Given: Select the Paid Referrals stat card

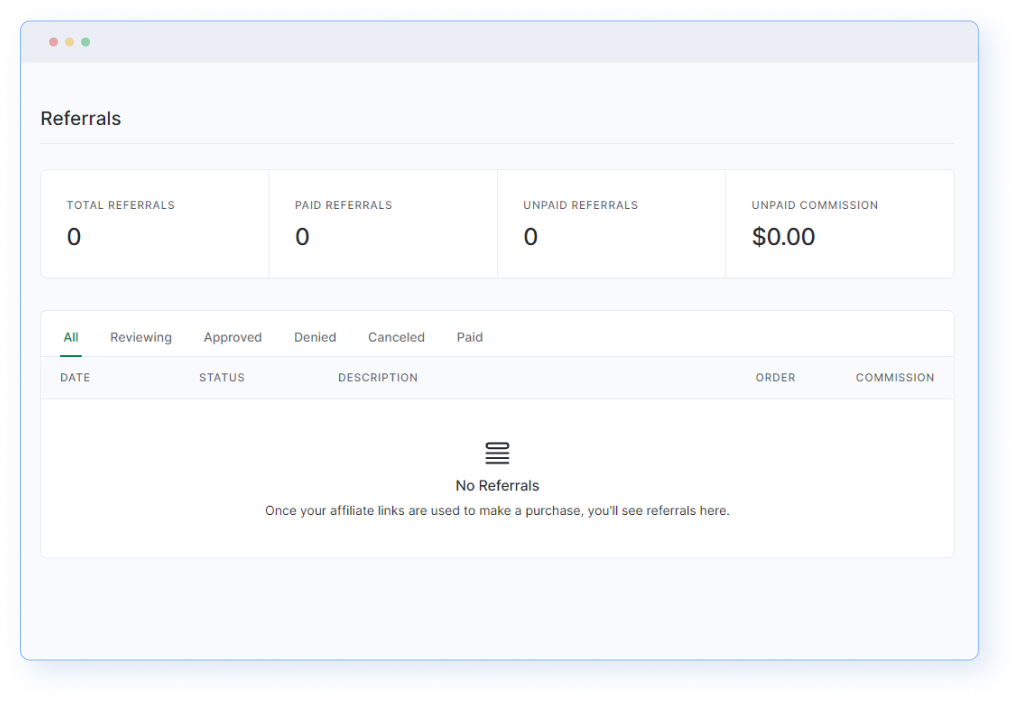Looking at the screenshot, I should (383, 223).
